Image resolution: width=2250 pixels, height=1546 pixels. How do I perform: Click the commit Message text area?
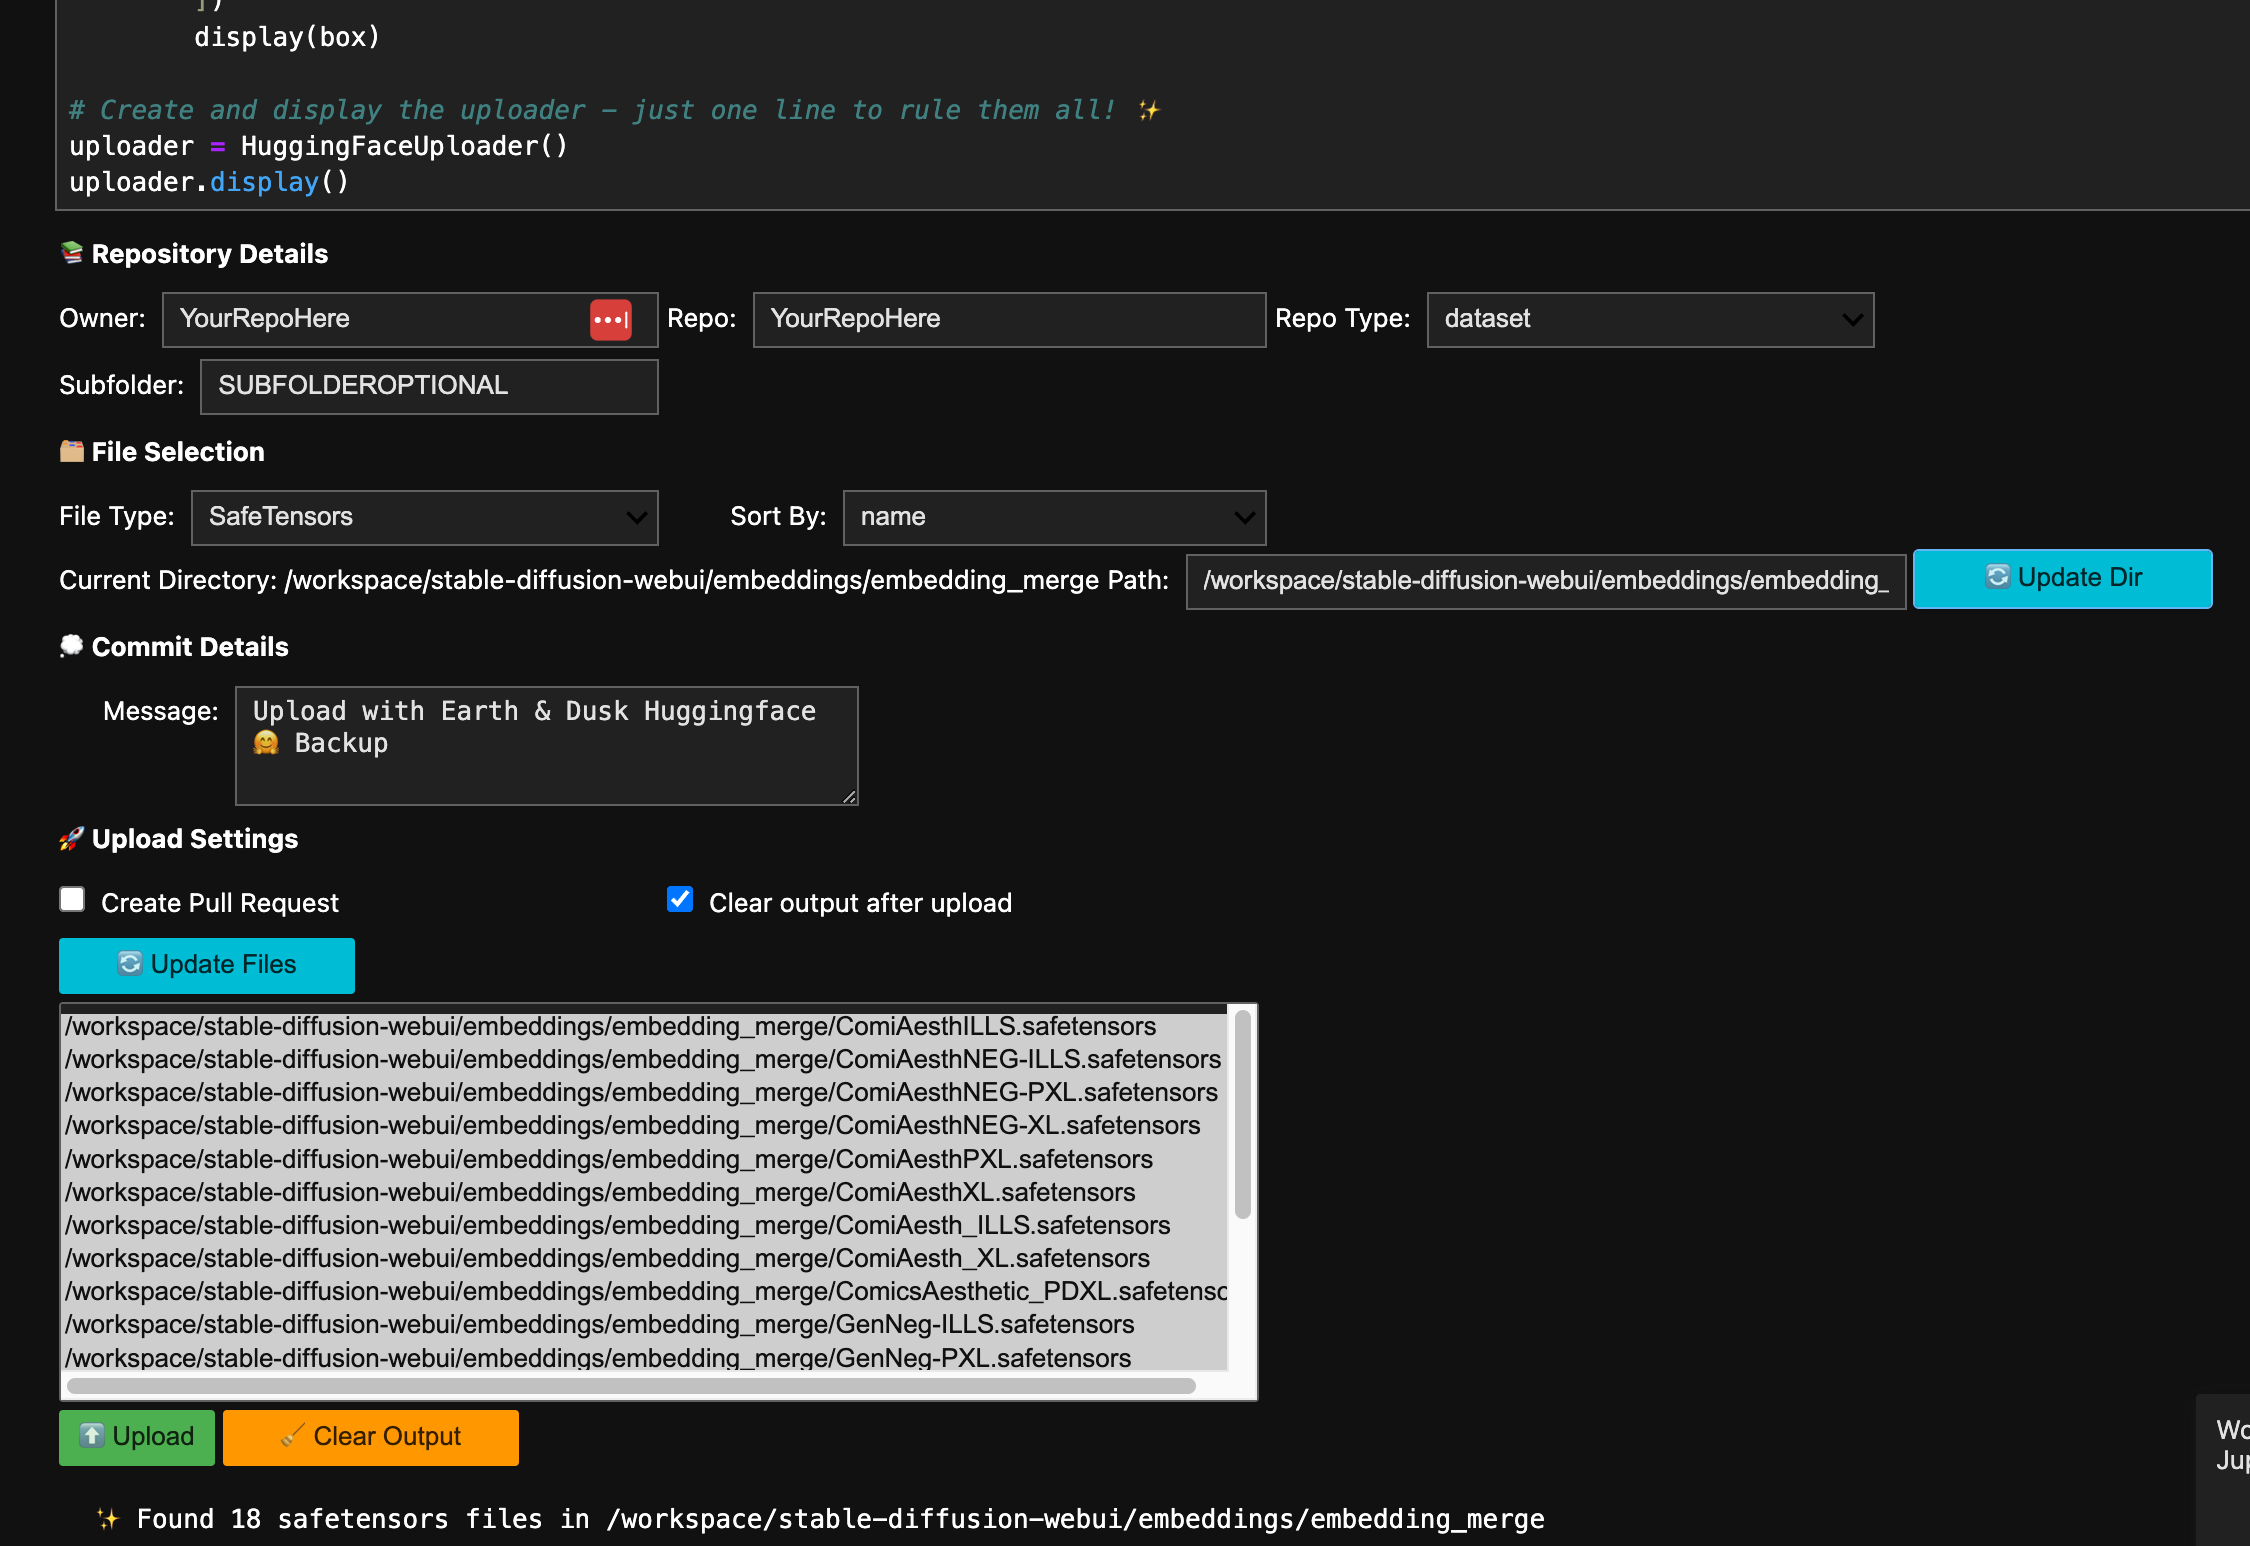(x=546, y=745)
